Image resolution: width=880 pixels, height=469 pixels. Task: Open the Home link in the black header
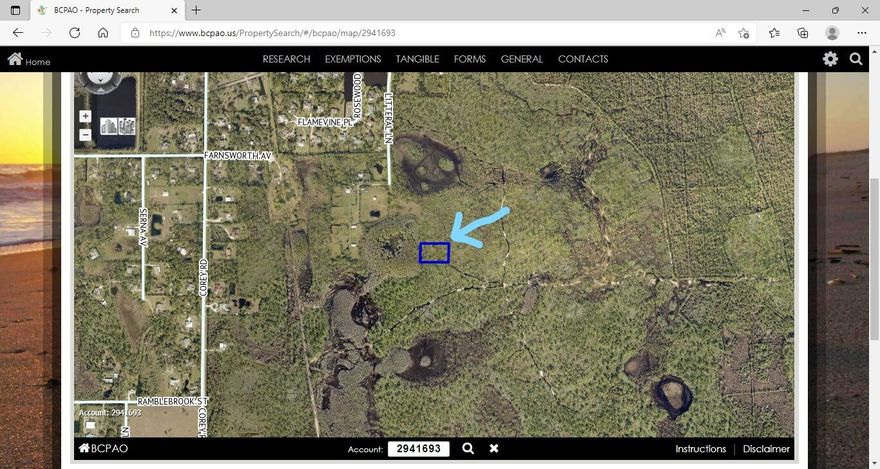pyautogui.click(x=29, y=59)
